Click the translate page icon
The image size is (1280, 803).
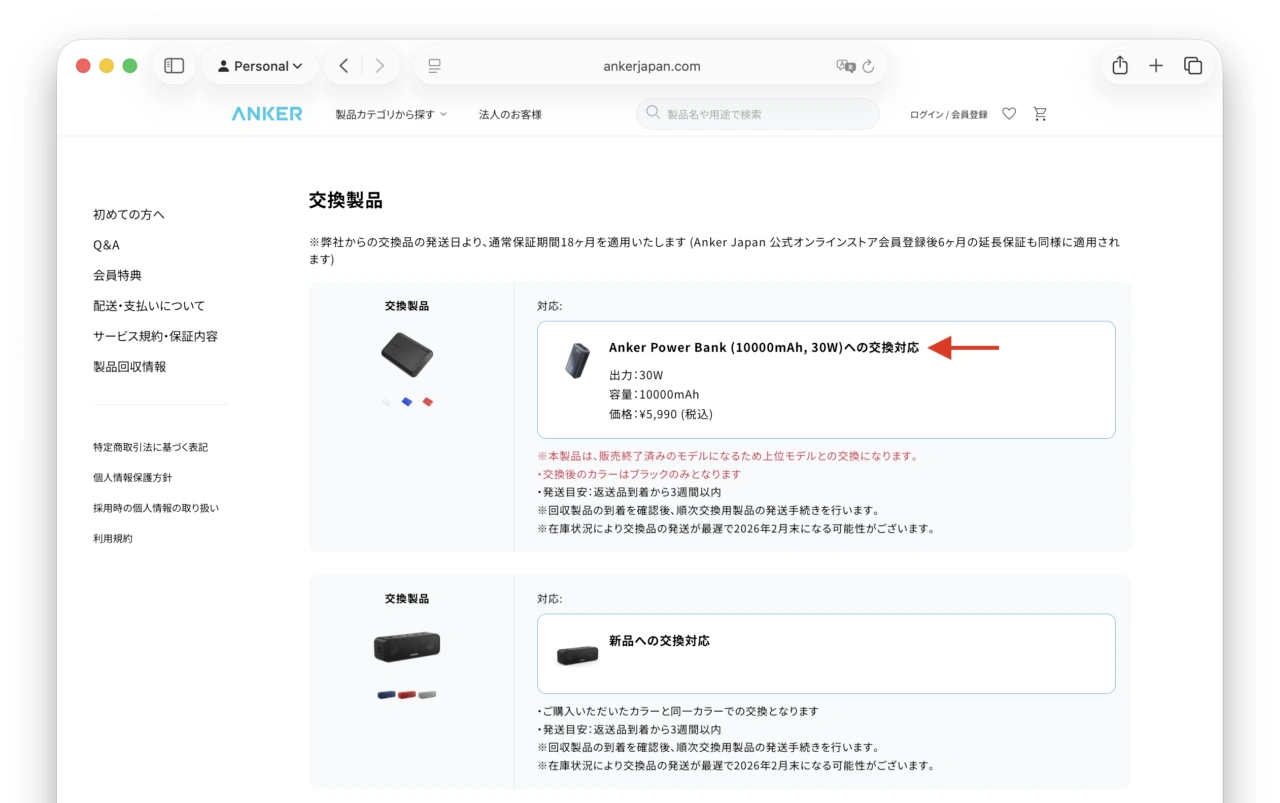[846, 66]
